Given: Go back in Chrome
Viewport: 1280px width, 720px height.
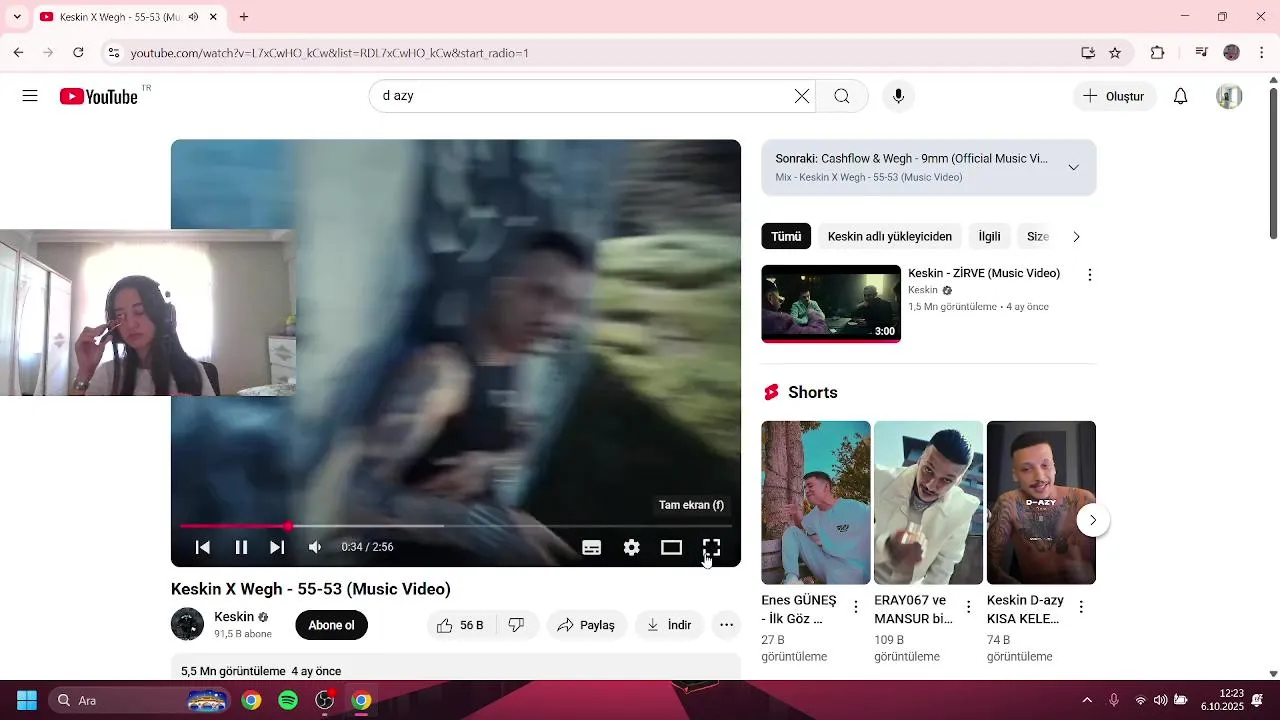Looking at the screenshot, I should (18, 52).
